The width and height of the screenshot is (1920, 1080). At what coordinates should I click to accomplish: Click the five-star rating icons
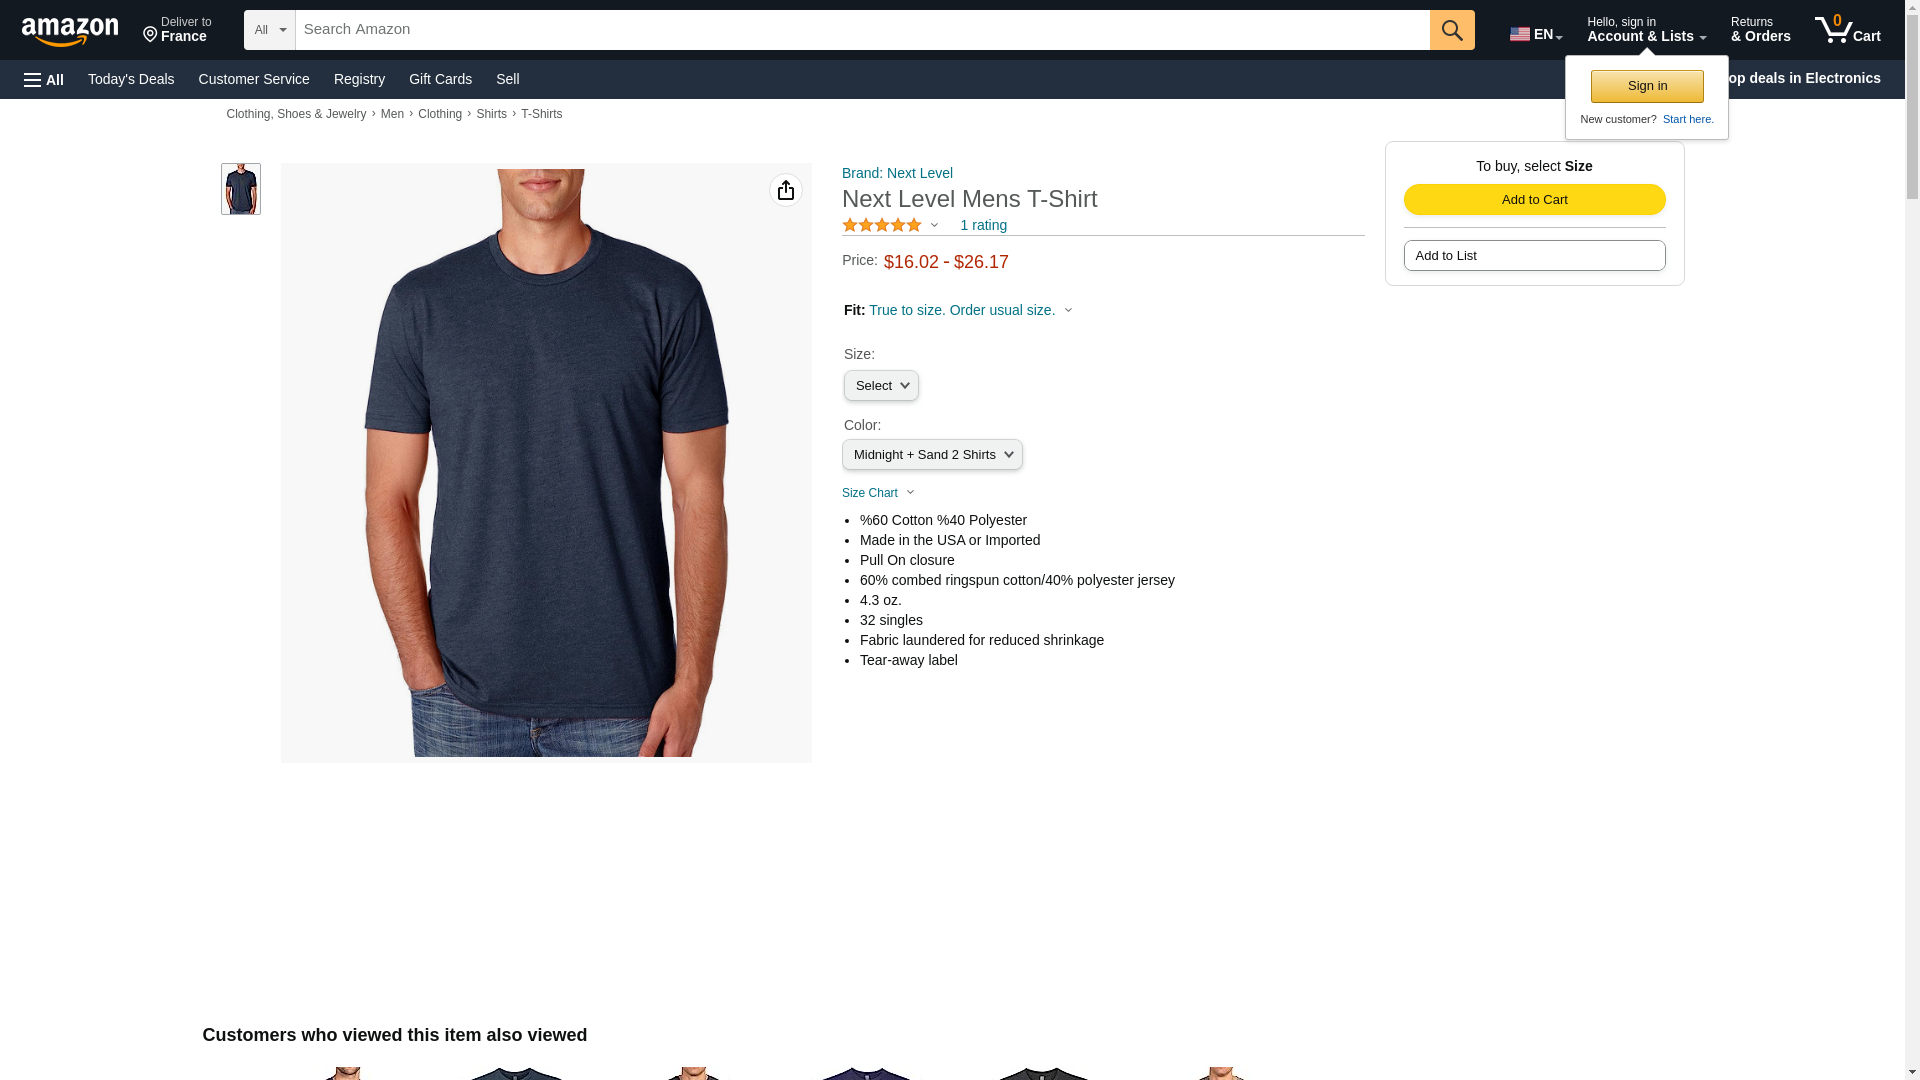[882, 225]
